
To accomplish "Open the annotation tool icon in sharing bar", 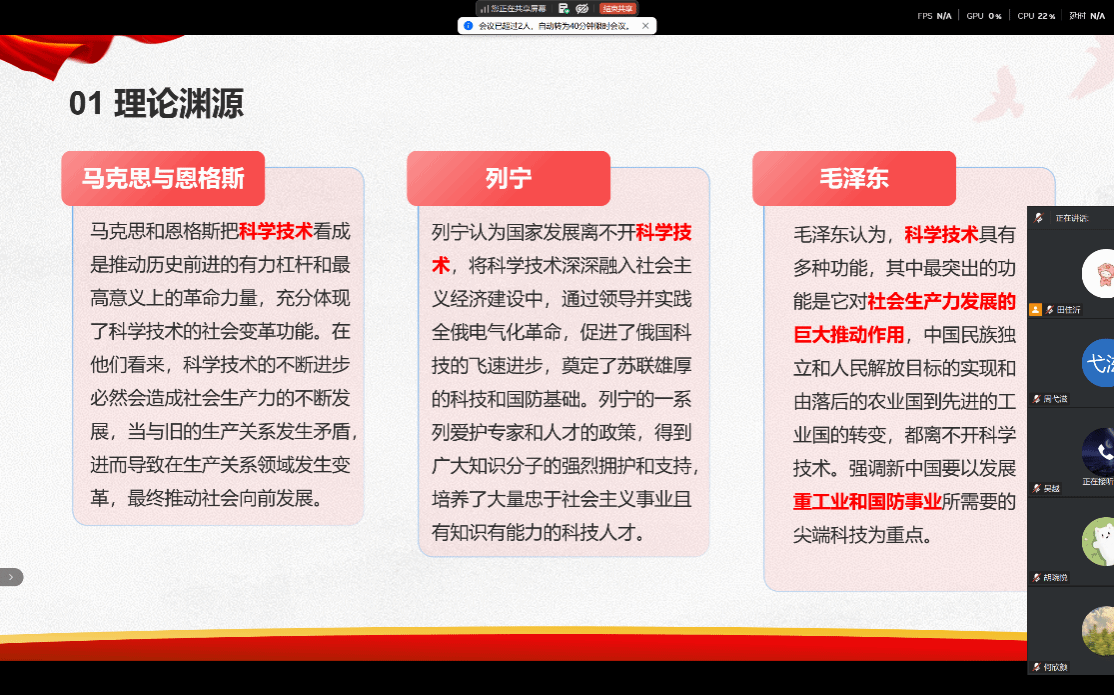I will pyautogui.click(x=564, y=8).
